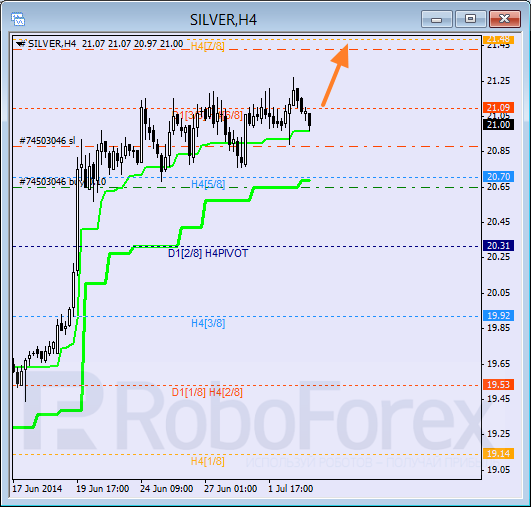The width and height of the screenshot is (531, 507).
Task: Click the 17 Jun 2014 date label
Action: click(37, 489)
